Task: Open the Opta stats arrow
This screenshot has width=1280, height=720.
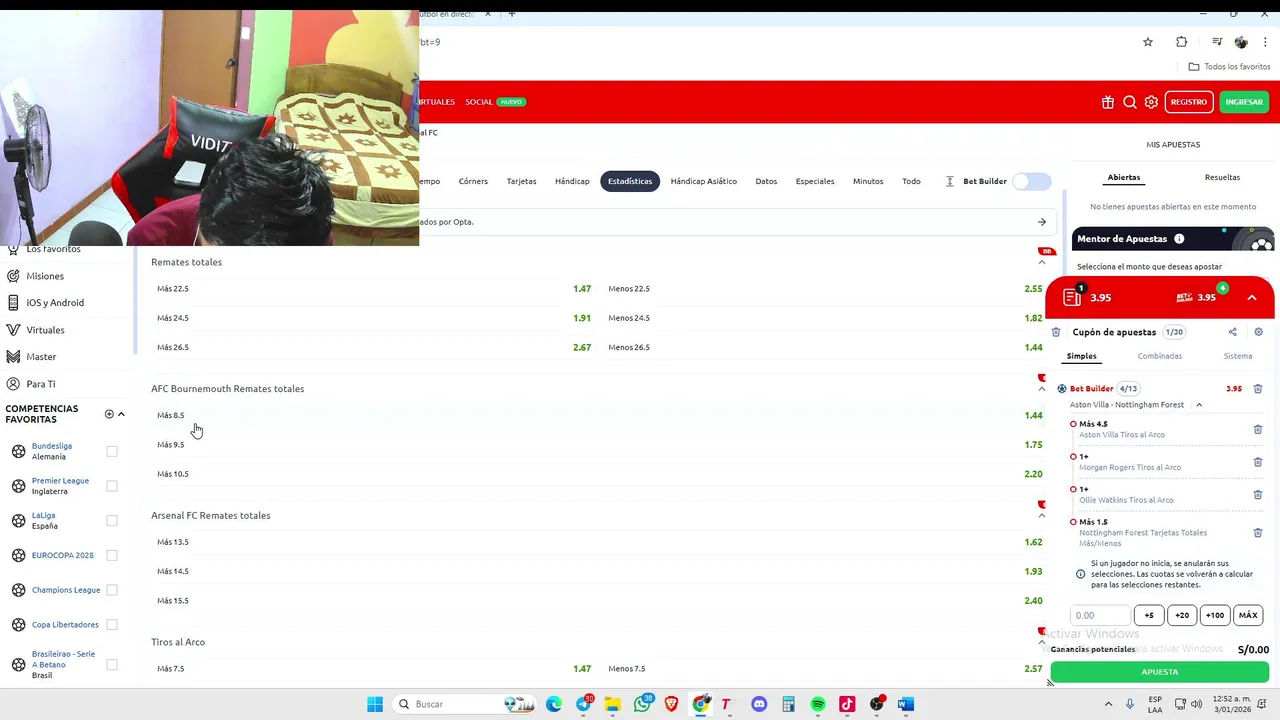Action: click(x=1042, y=222)
